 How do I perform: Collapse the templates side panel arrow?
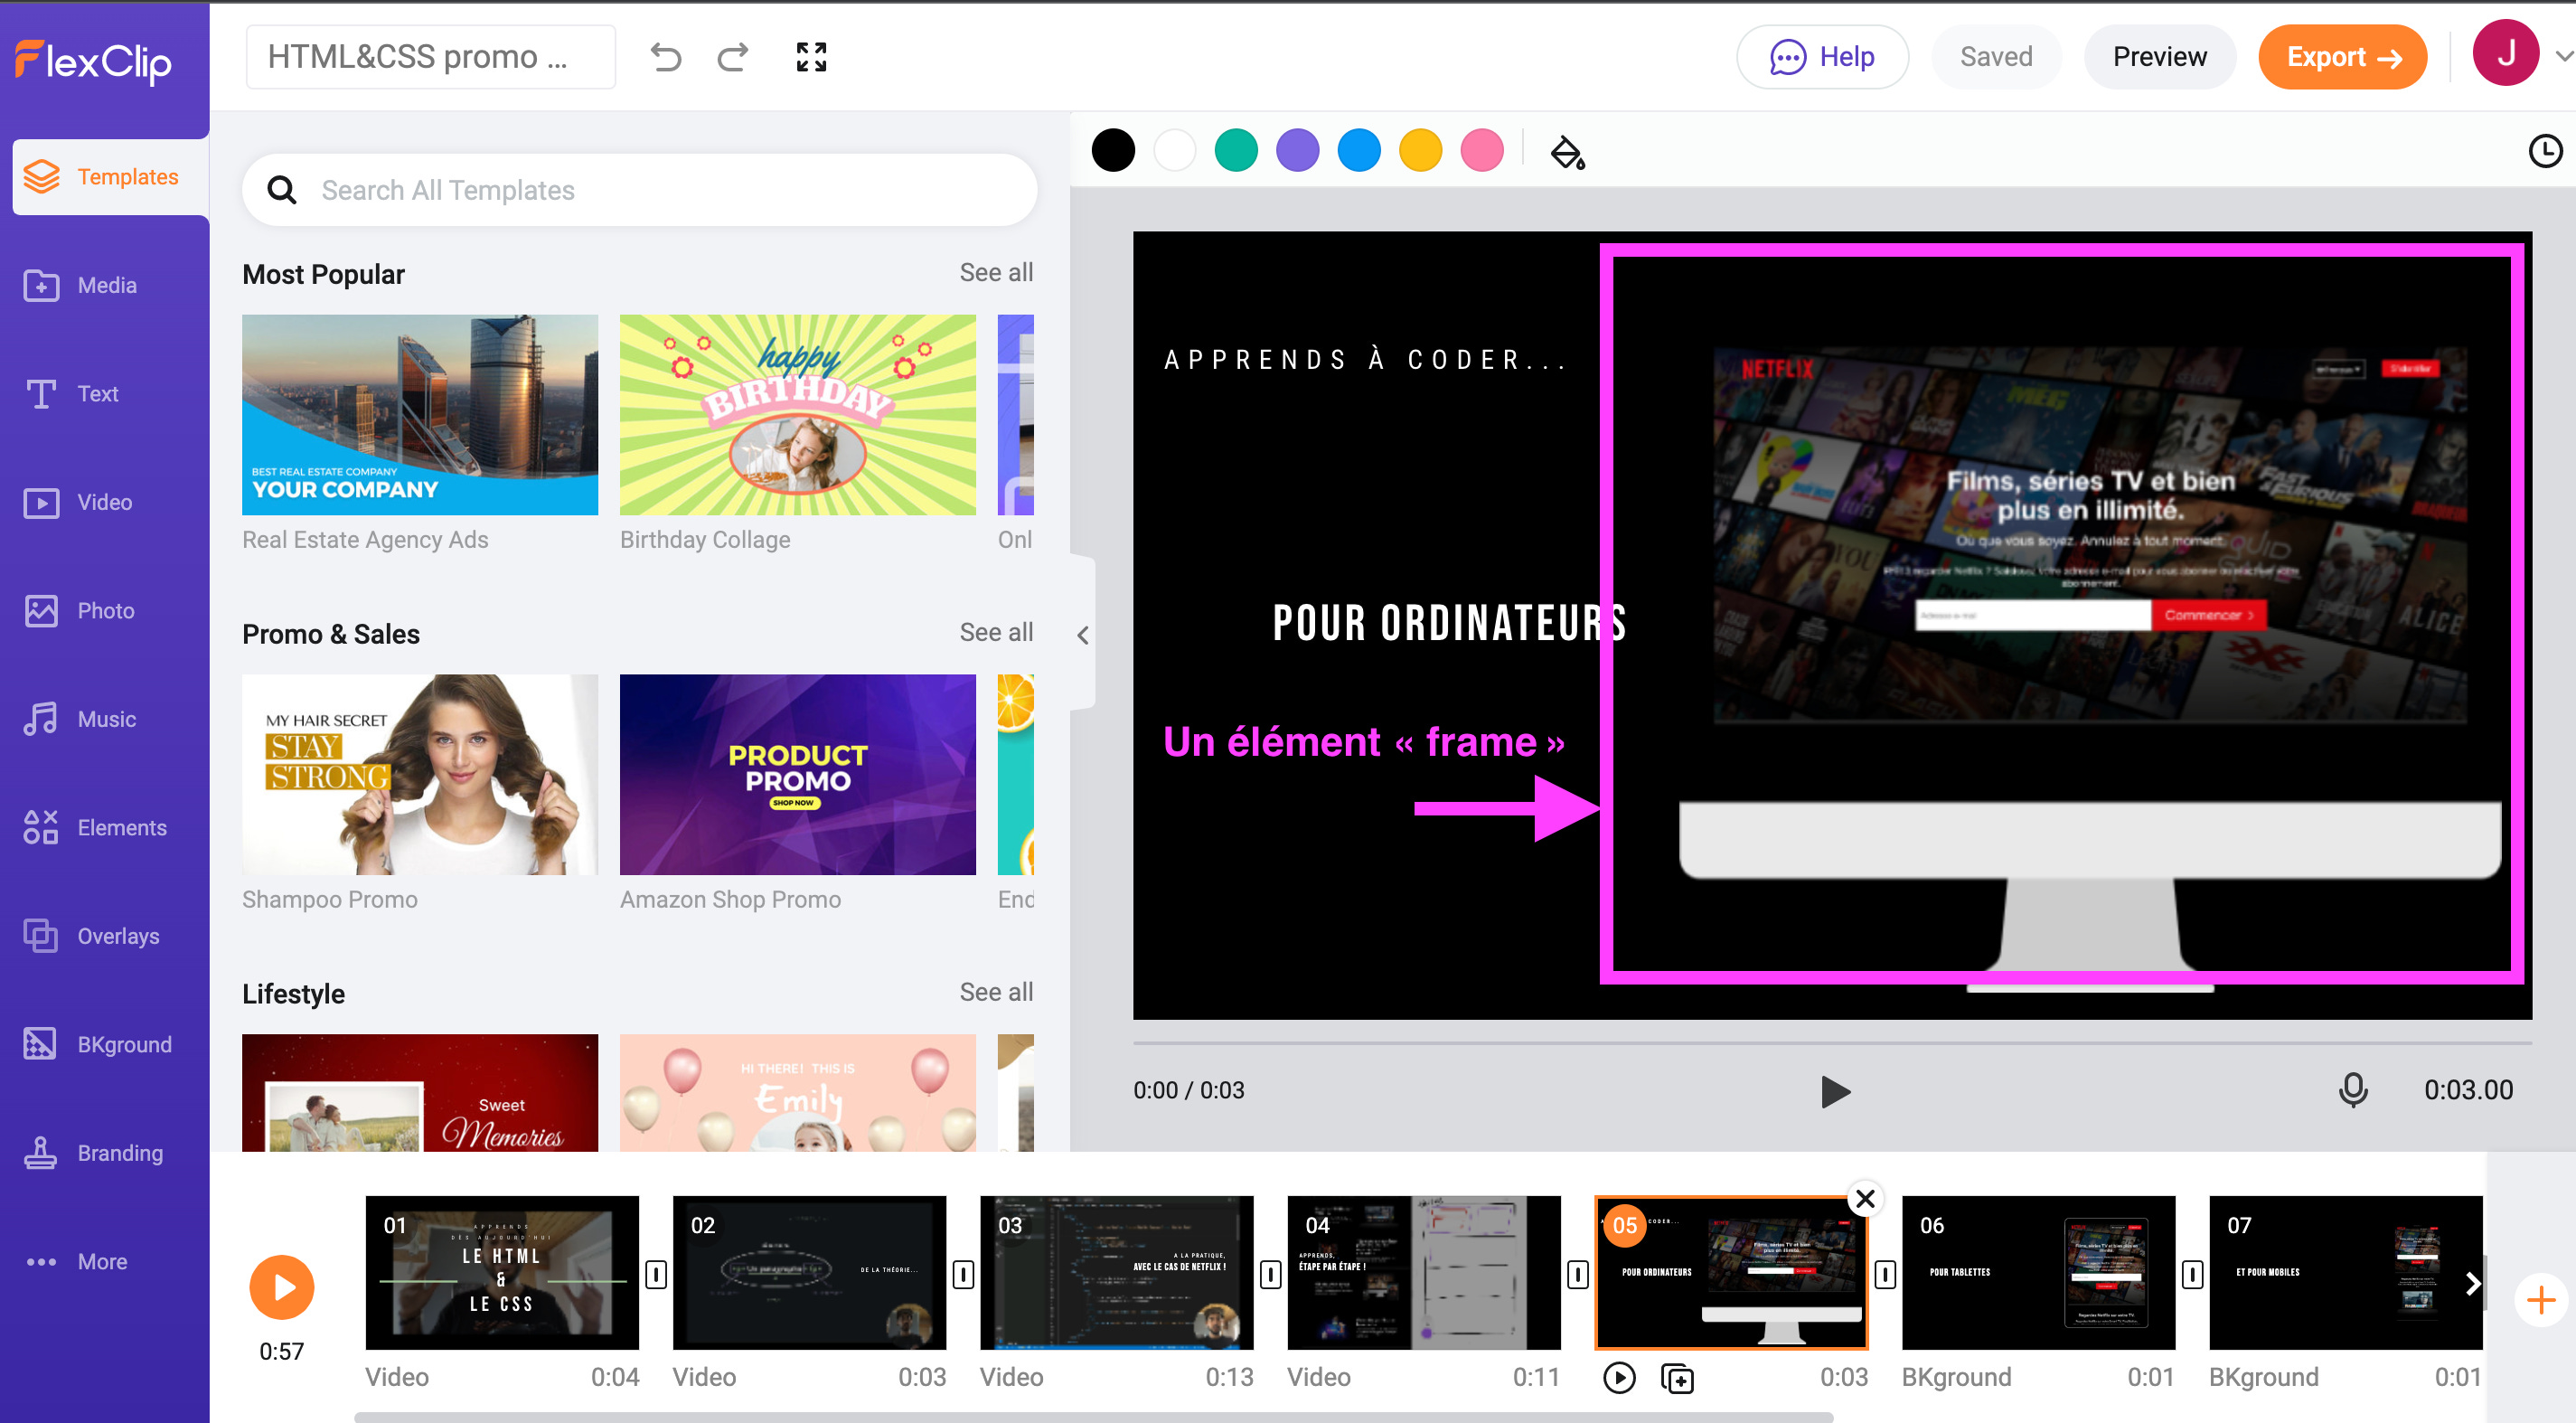(1083, 635)
